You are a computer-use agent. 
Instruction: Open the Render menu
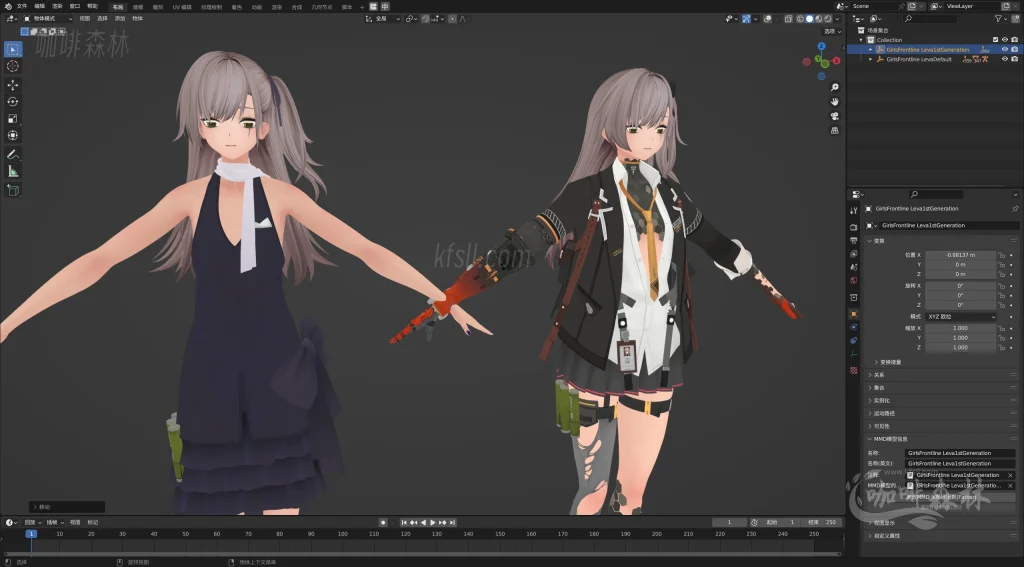click(x=57, y=7)
